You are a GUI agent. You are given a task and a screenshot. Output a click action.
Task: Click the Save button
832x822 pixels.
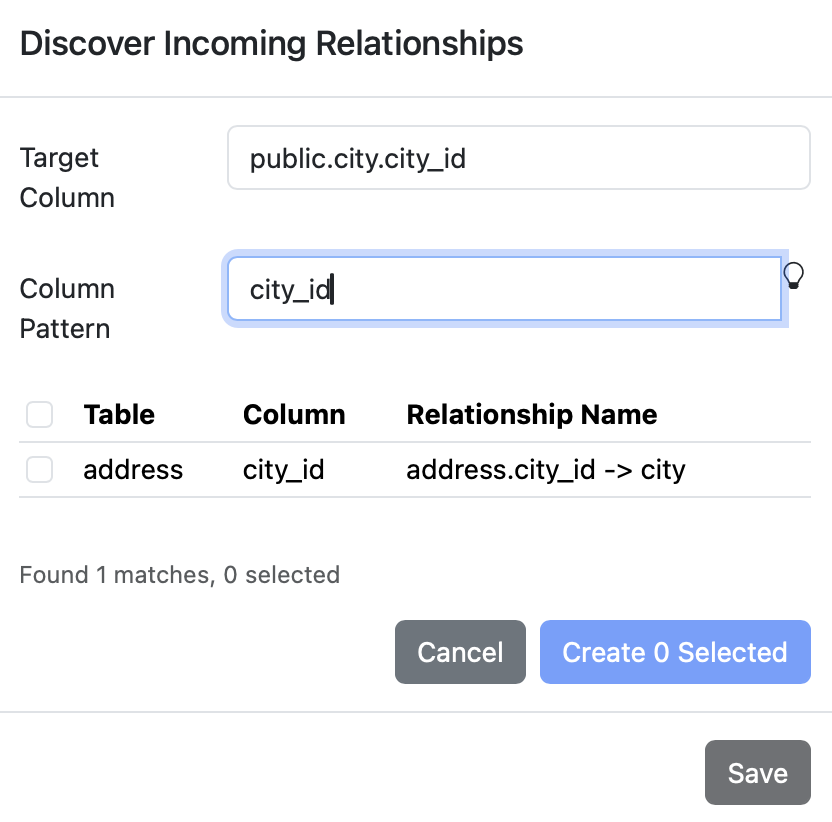[x=757, y=772]
